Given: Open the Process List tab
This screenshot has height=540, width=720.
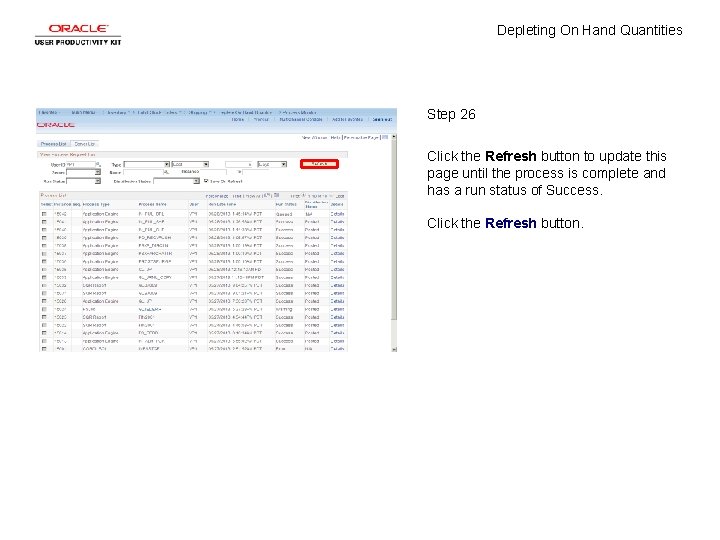Looking at the screenshot, I should (x=53, y=144).
